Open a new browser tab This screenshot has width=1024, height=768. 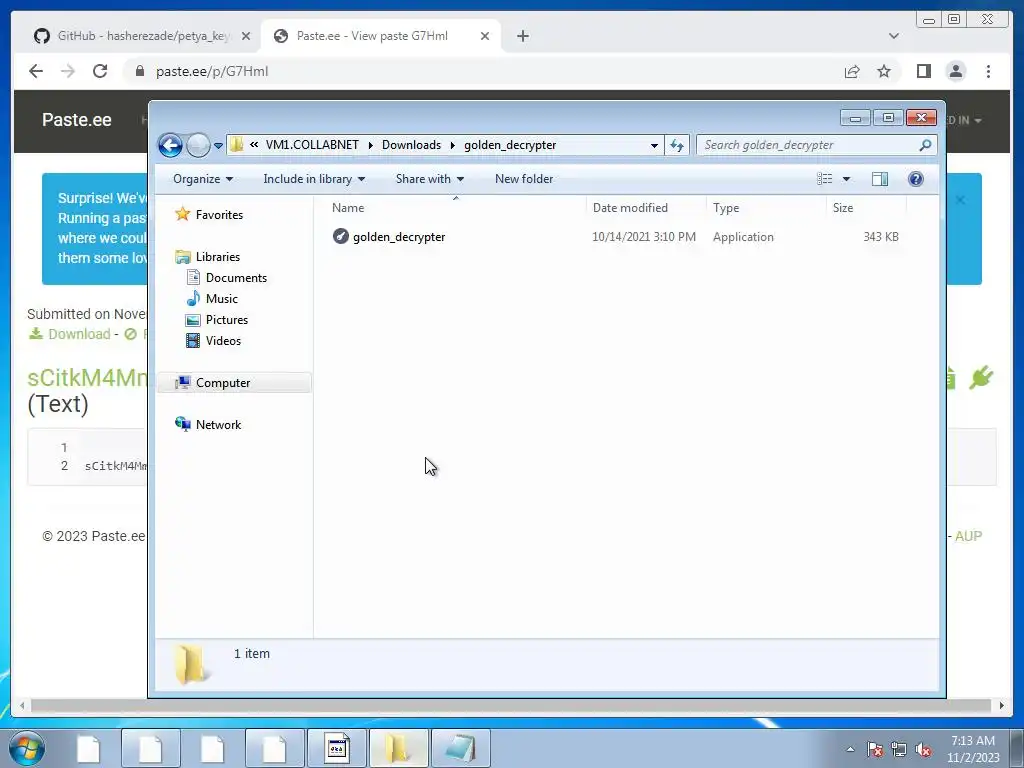point(522,36)
